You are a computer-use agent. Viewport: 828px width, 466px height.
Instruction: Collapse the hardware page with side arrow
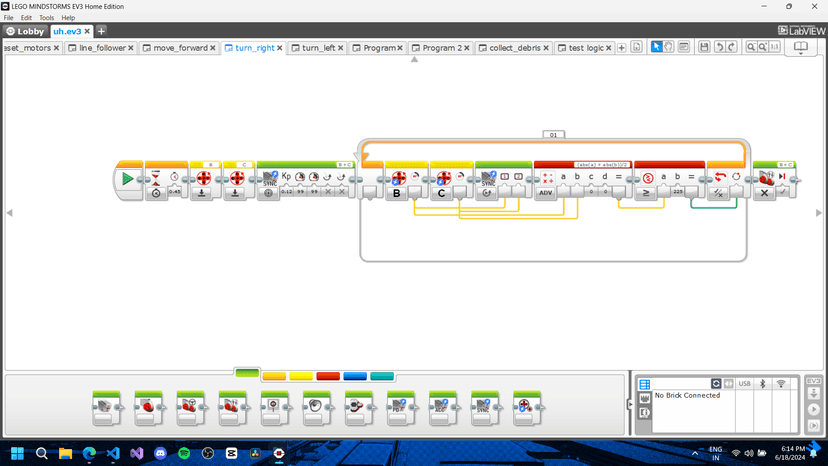630,405
